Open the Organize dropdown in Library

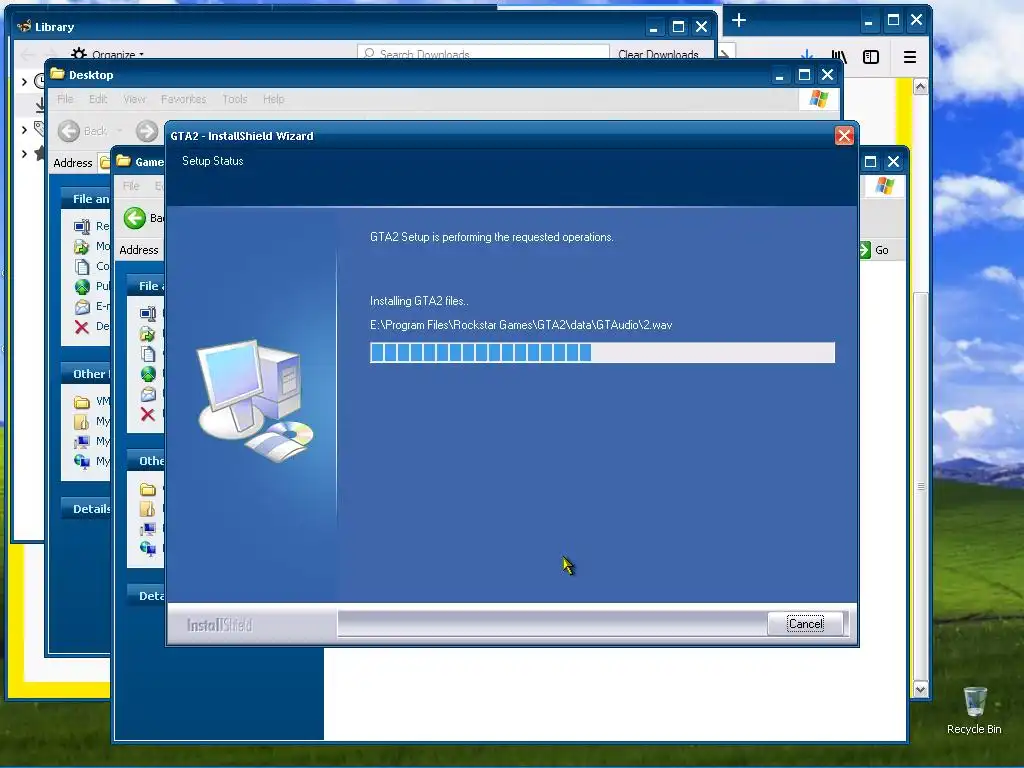click(108, 54)
